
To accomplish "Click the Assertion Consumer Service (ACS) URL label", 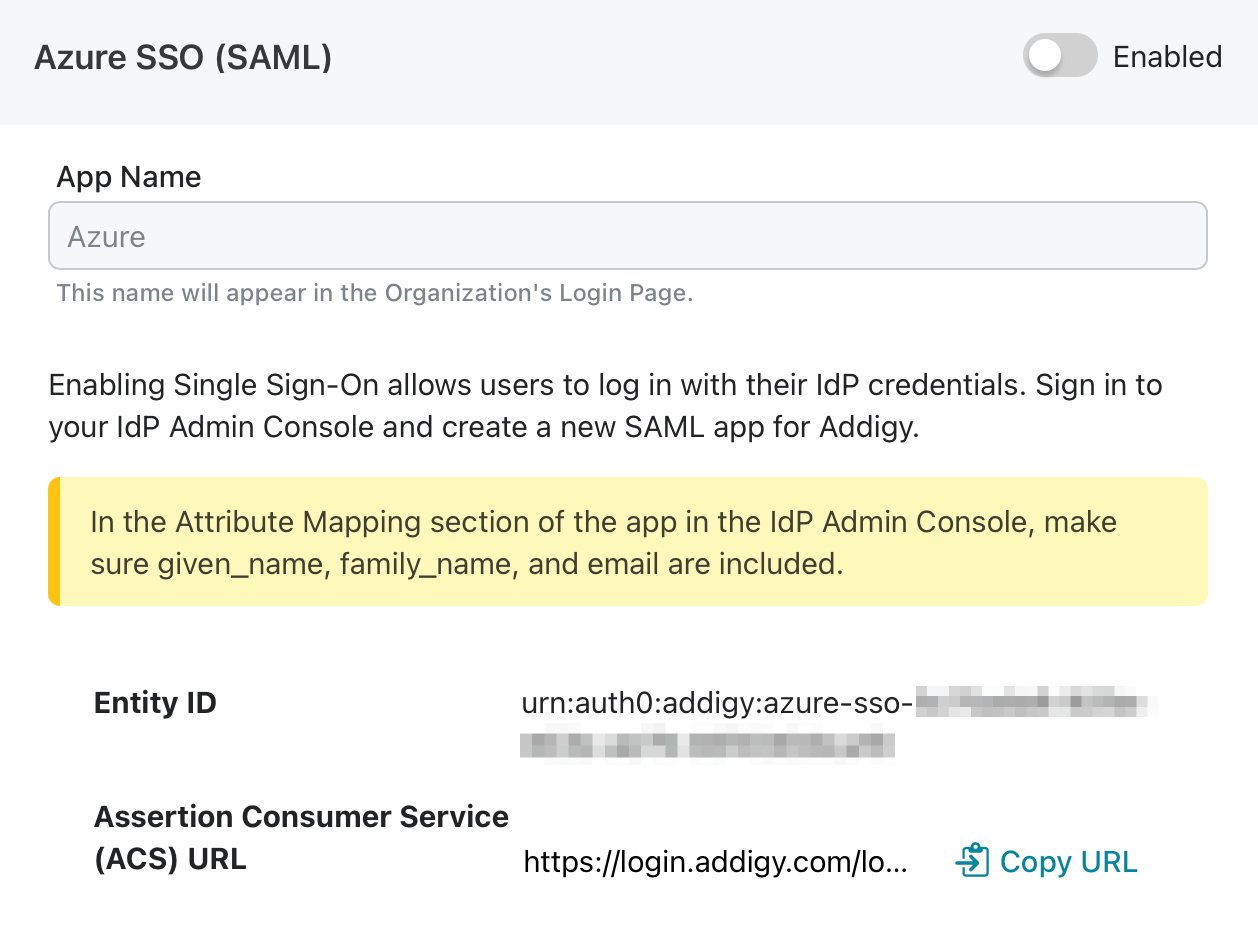I will pyautogui.click(x=301, y=838).
